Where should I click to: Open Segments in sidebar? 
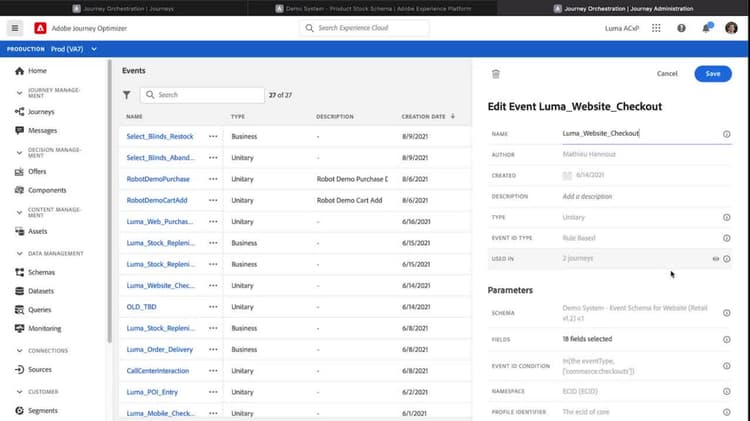coord(36,410)
